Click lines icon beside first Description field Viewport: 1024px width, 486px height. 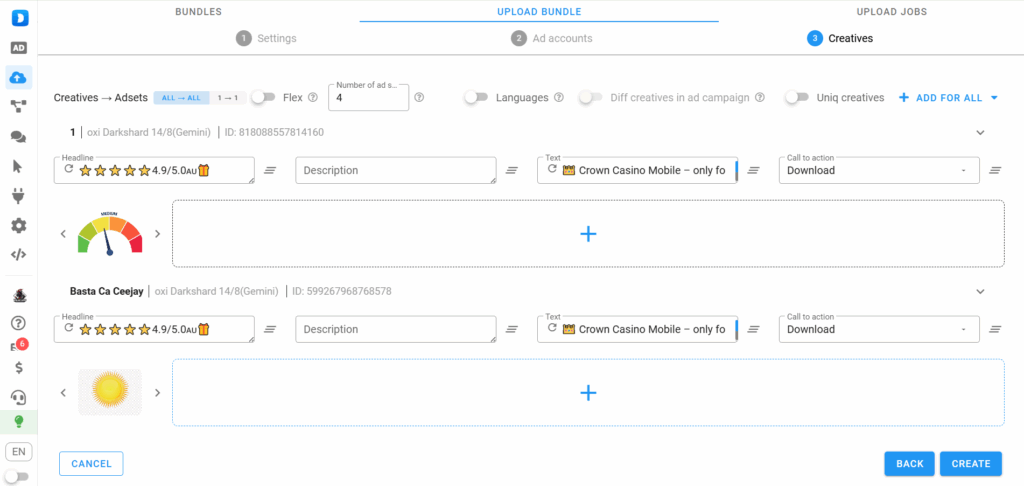click(x=512, y=170)
